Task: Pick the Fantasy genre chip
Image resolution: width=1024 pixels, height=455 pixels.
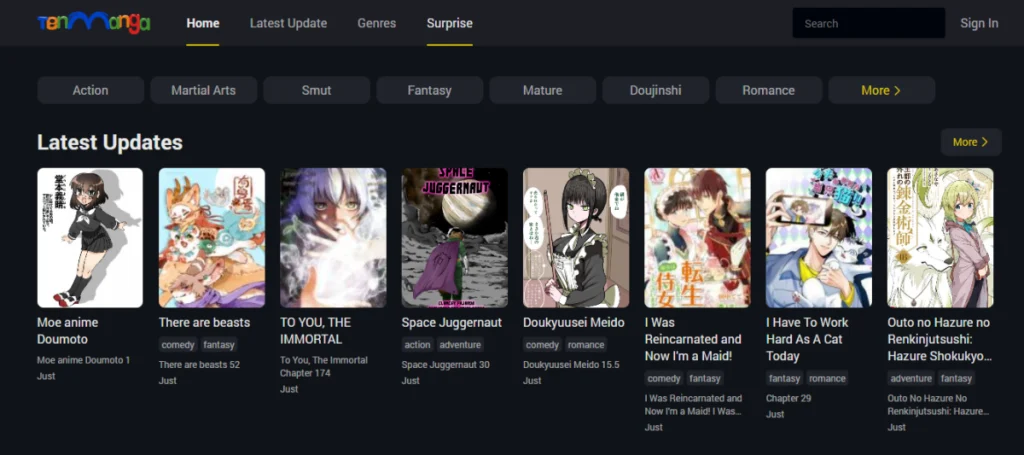Action: (x=430, y=90)
